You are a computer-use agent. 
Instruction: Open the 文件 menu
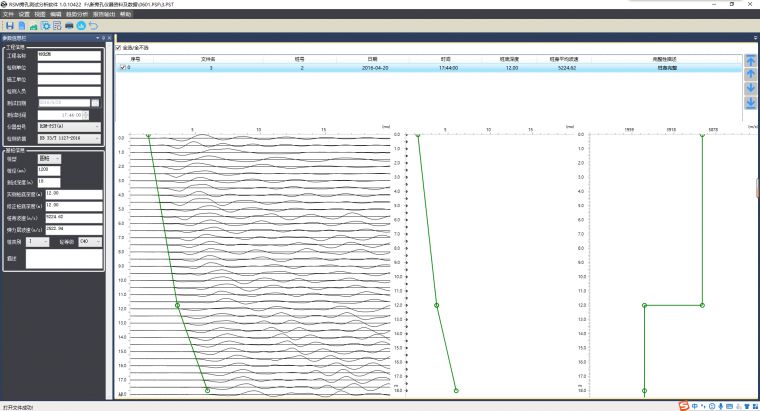(9, 15)
